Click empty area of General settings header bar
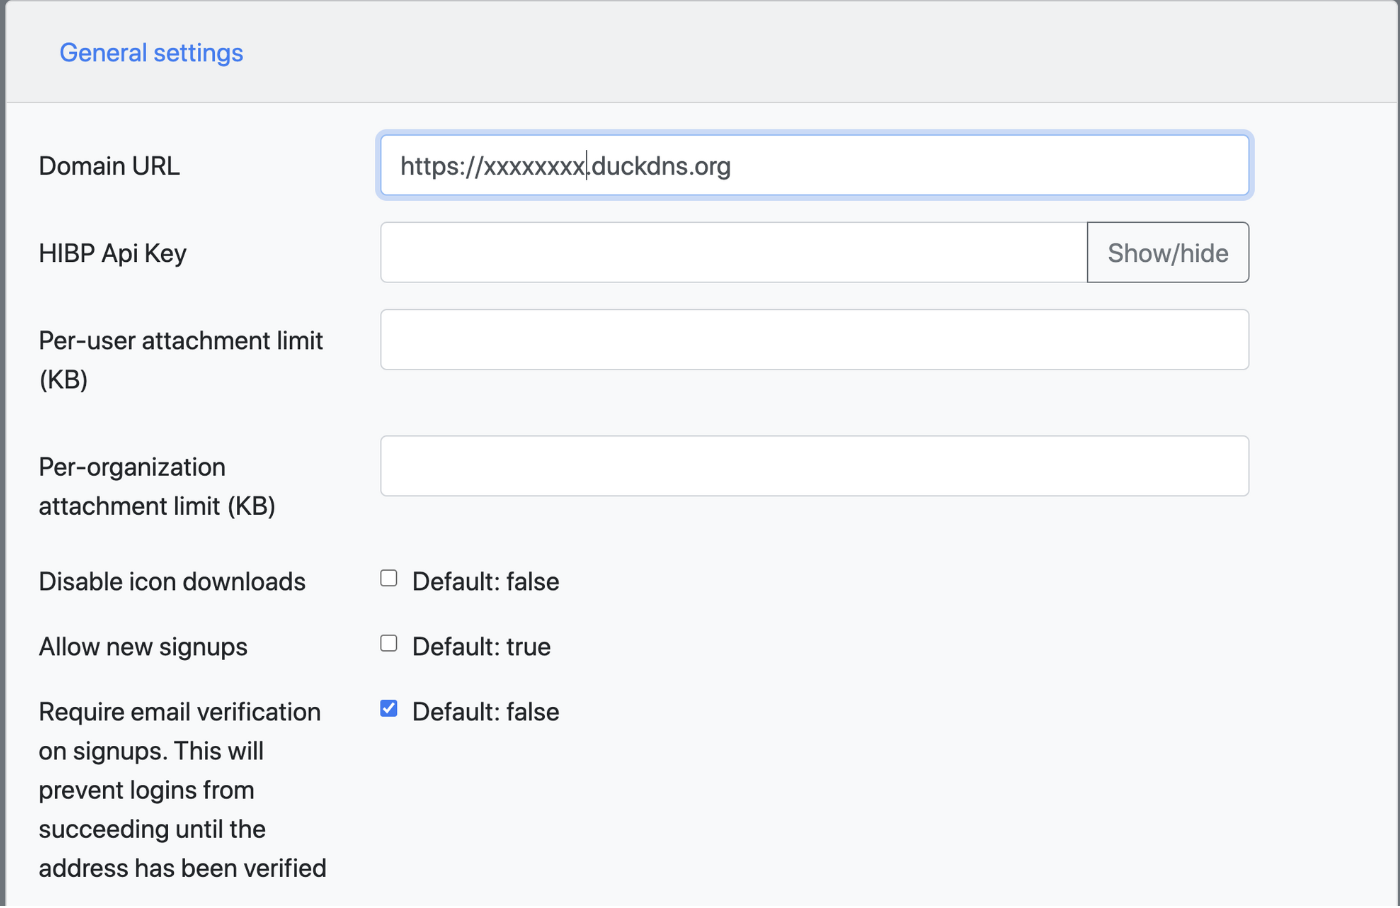 [800, 53]
